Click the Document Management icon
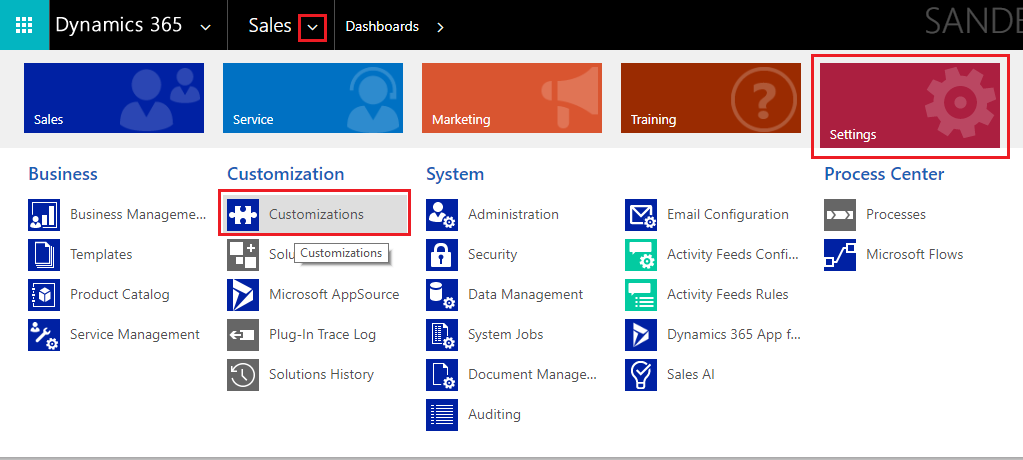1023x460 pixels. coord(442,375)
